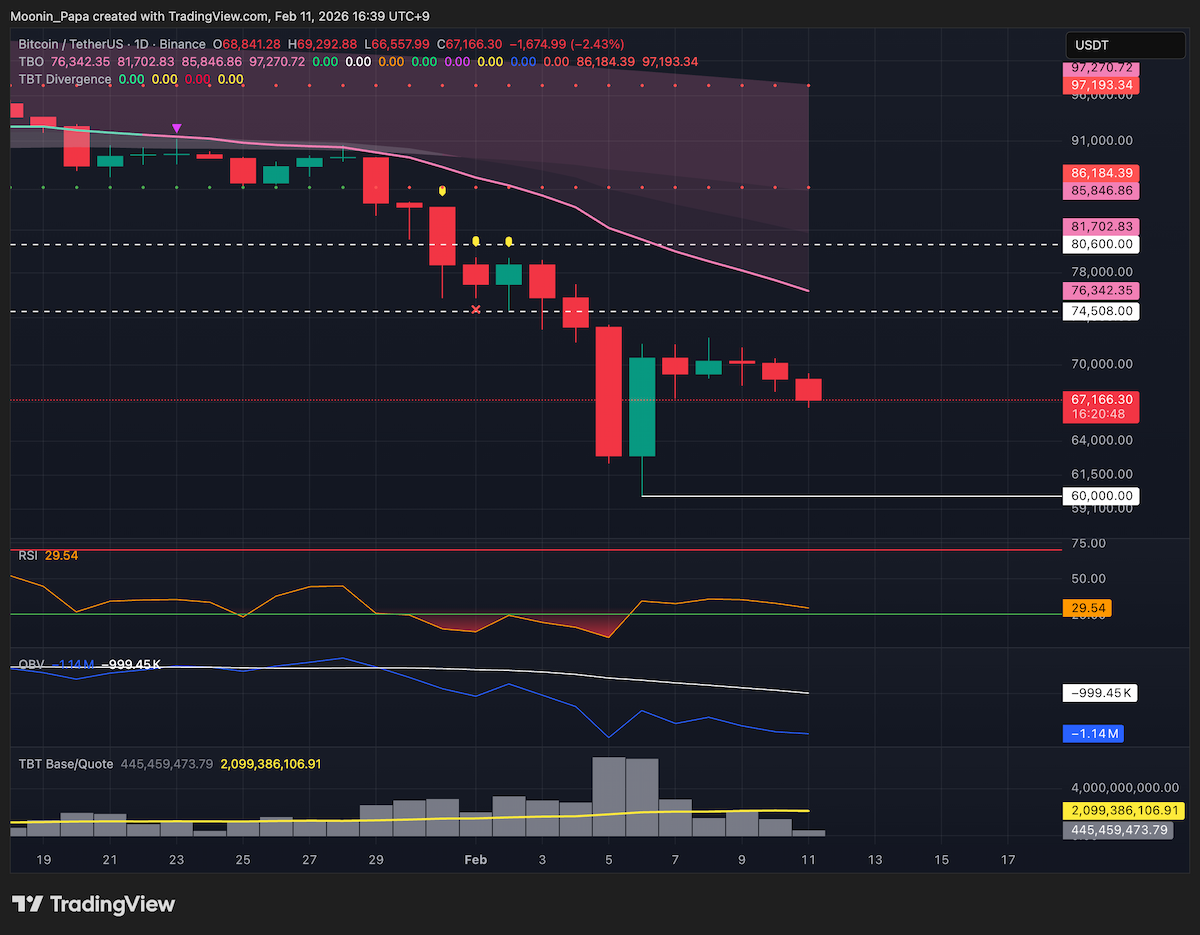Click the 19 date on the time axis
The height and width of the screenshot is (935, 1200).
tap(44, 859)
